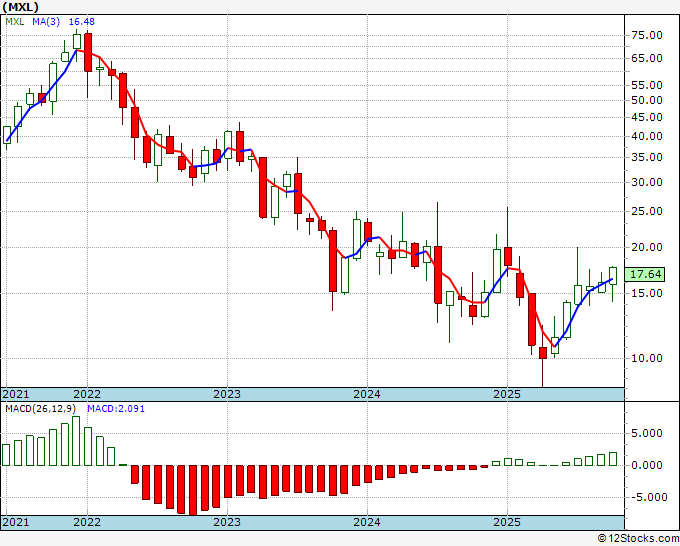Click the 75.00 price axis label

click(647, 36)
